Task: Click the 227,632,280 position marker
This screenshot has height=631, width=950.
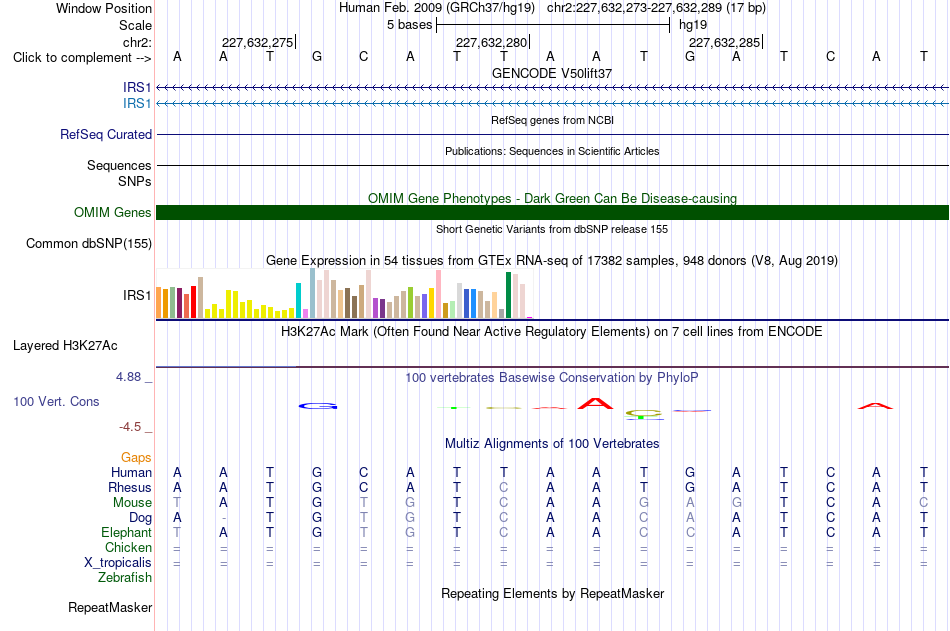Action: [x=492, y=42]
